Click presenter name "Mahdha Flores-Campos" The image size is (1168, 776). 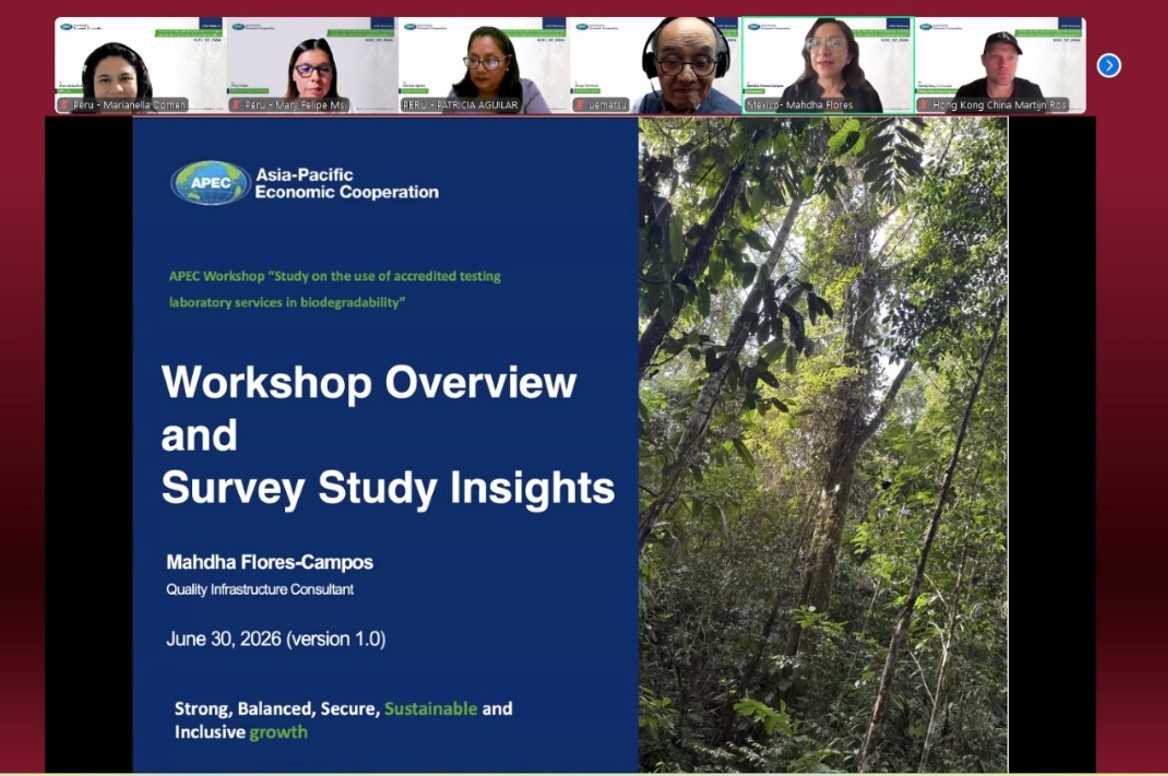[270, 562]
